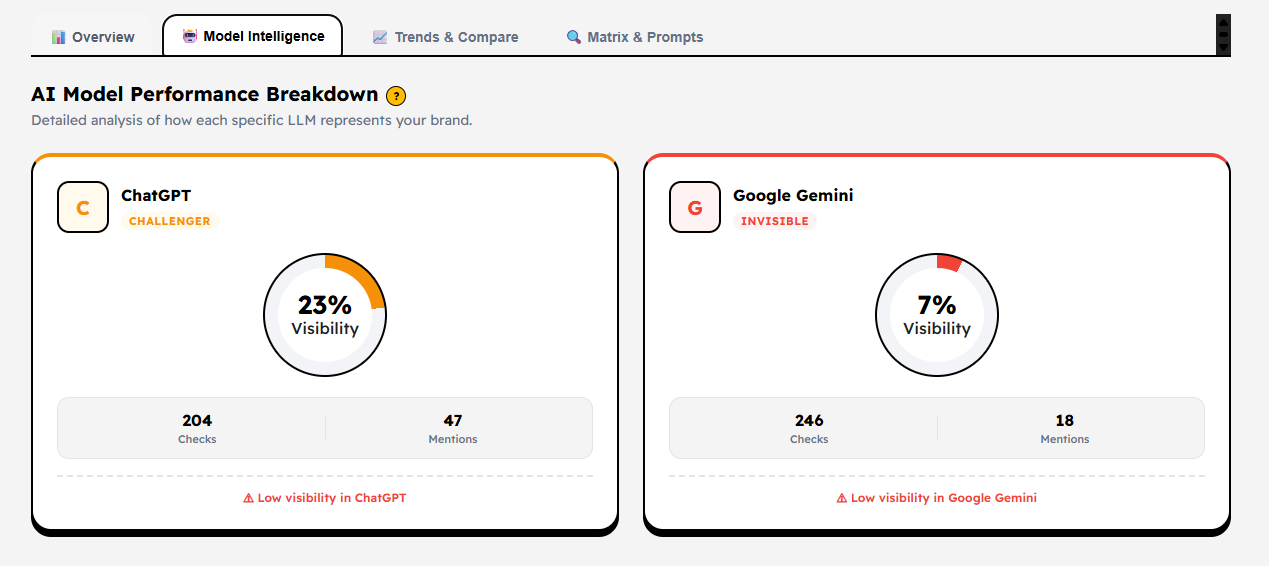Click the Google Gemini 7% visibility ring
The width and height of the screenshot is (1269, 566).
[x=937, y=315]
